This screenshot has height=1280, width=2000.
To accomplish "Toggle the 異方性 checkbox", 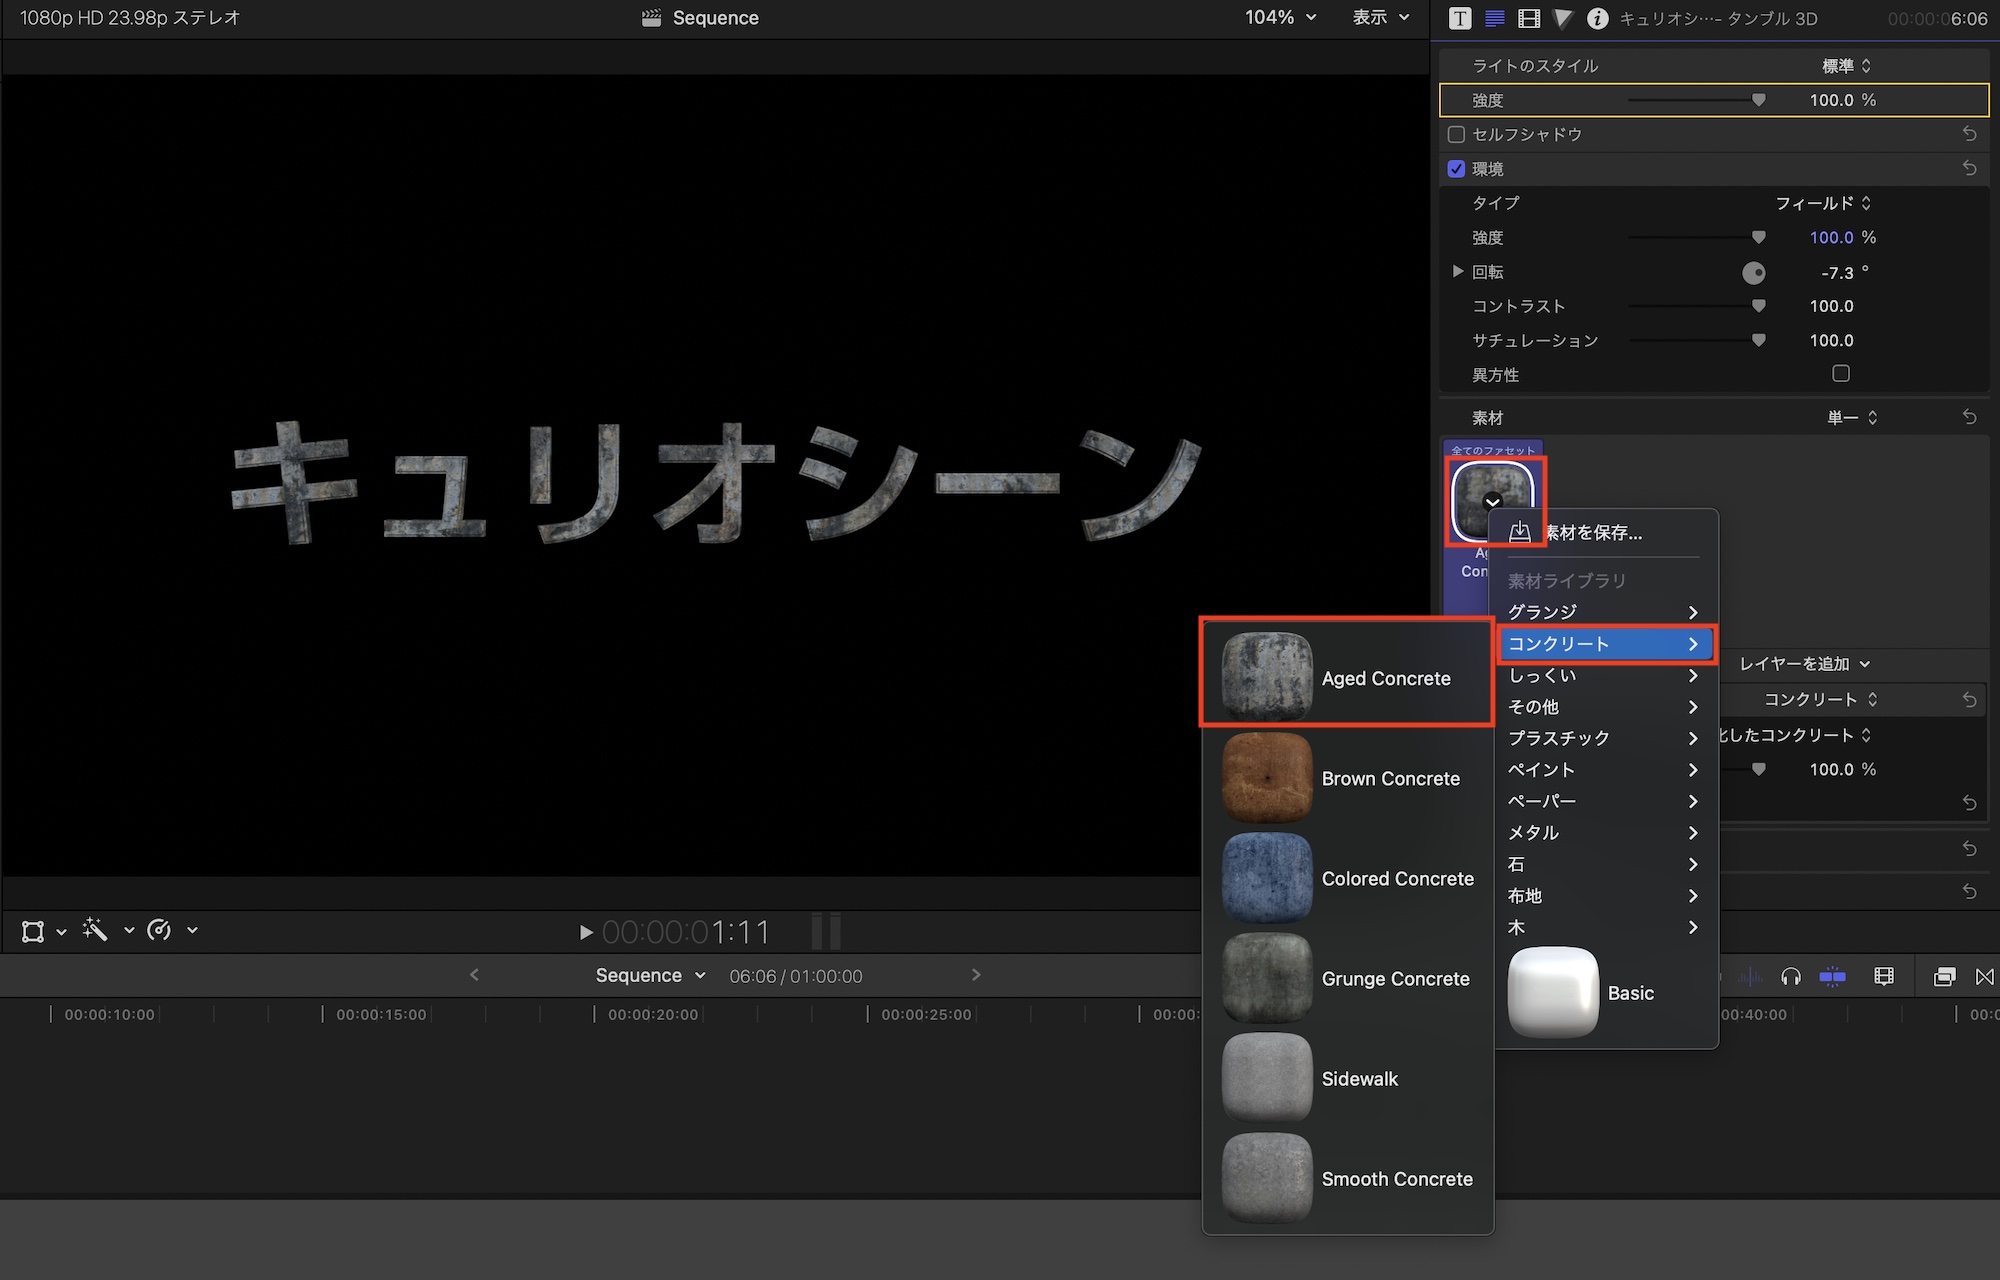I will pyautogui.click(x=1840, y=374).
